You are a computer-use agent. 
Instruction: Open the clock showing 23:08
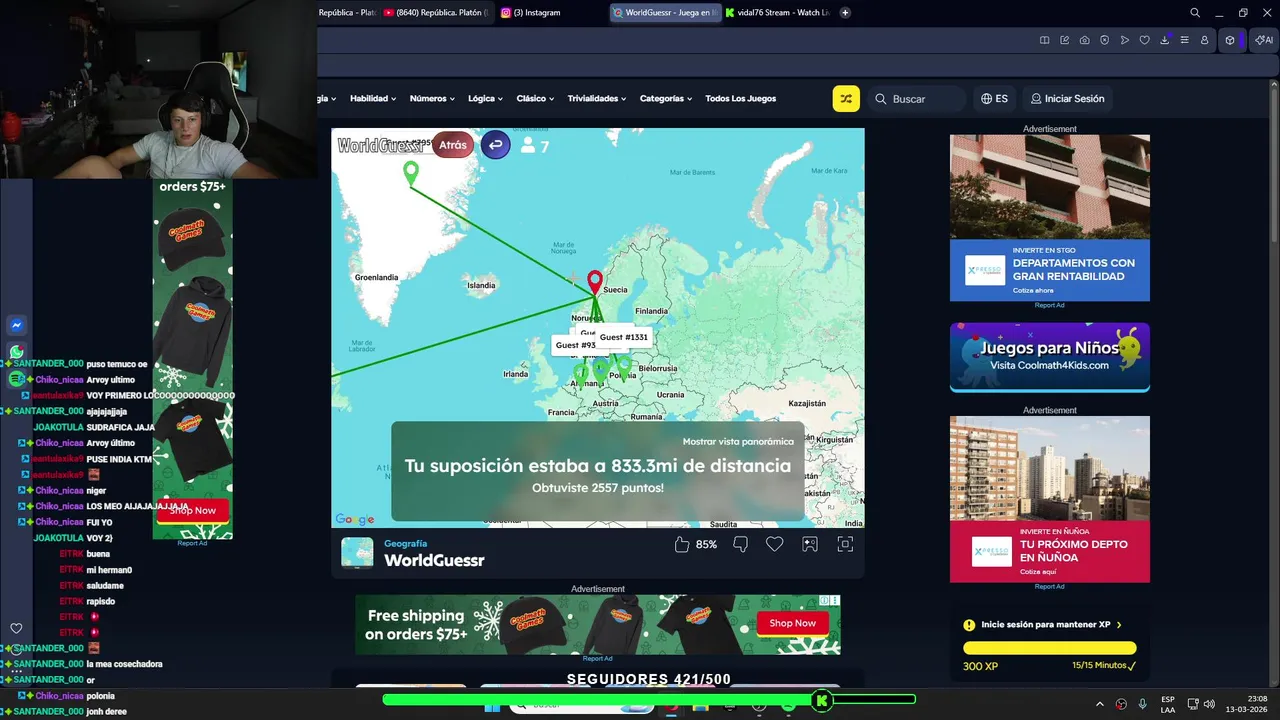tap(1249, 704)
